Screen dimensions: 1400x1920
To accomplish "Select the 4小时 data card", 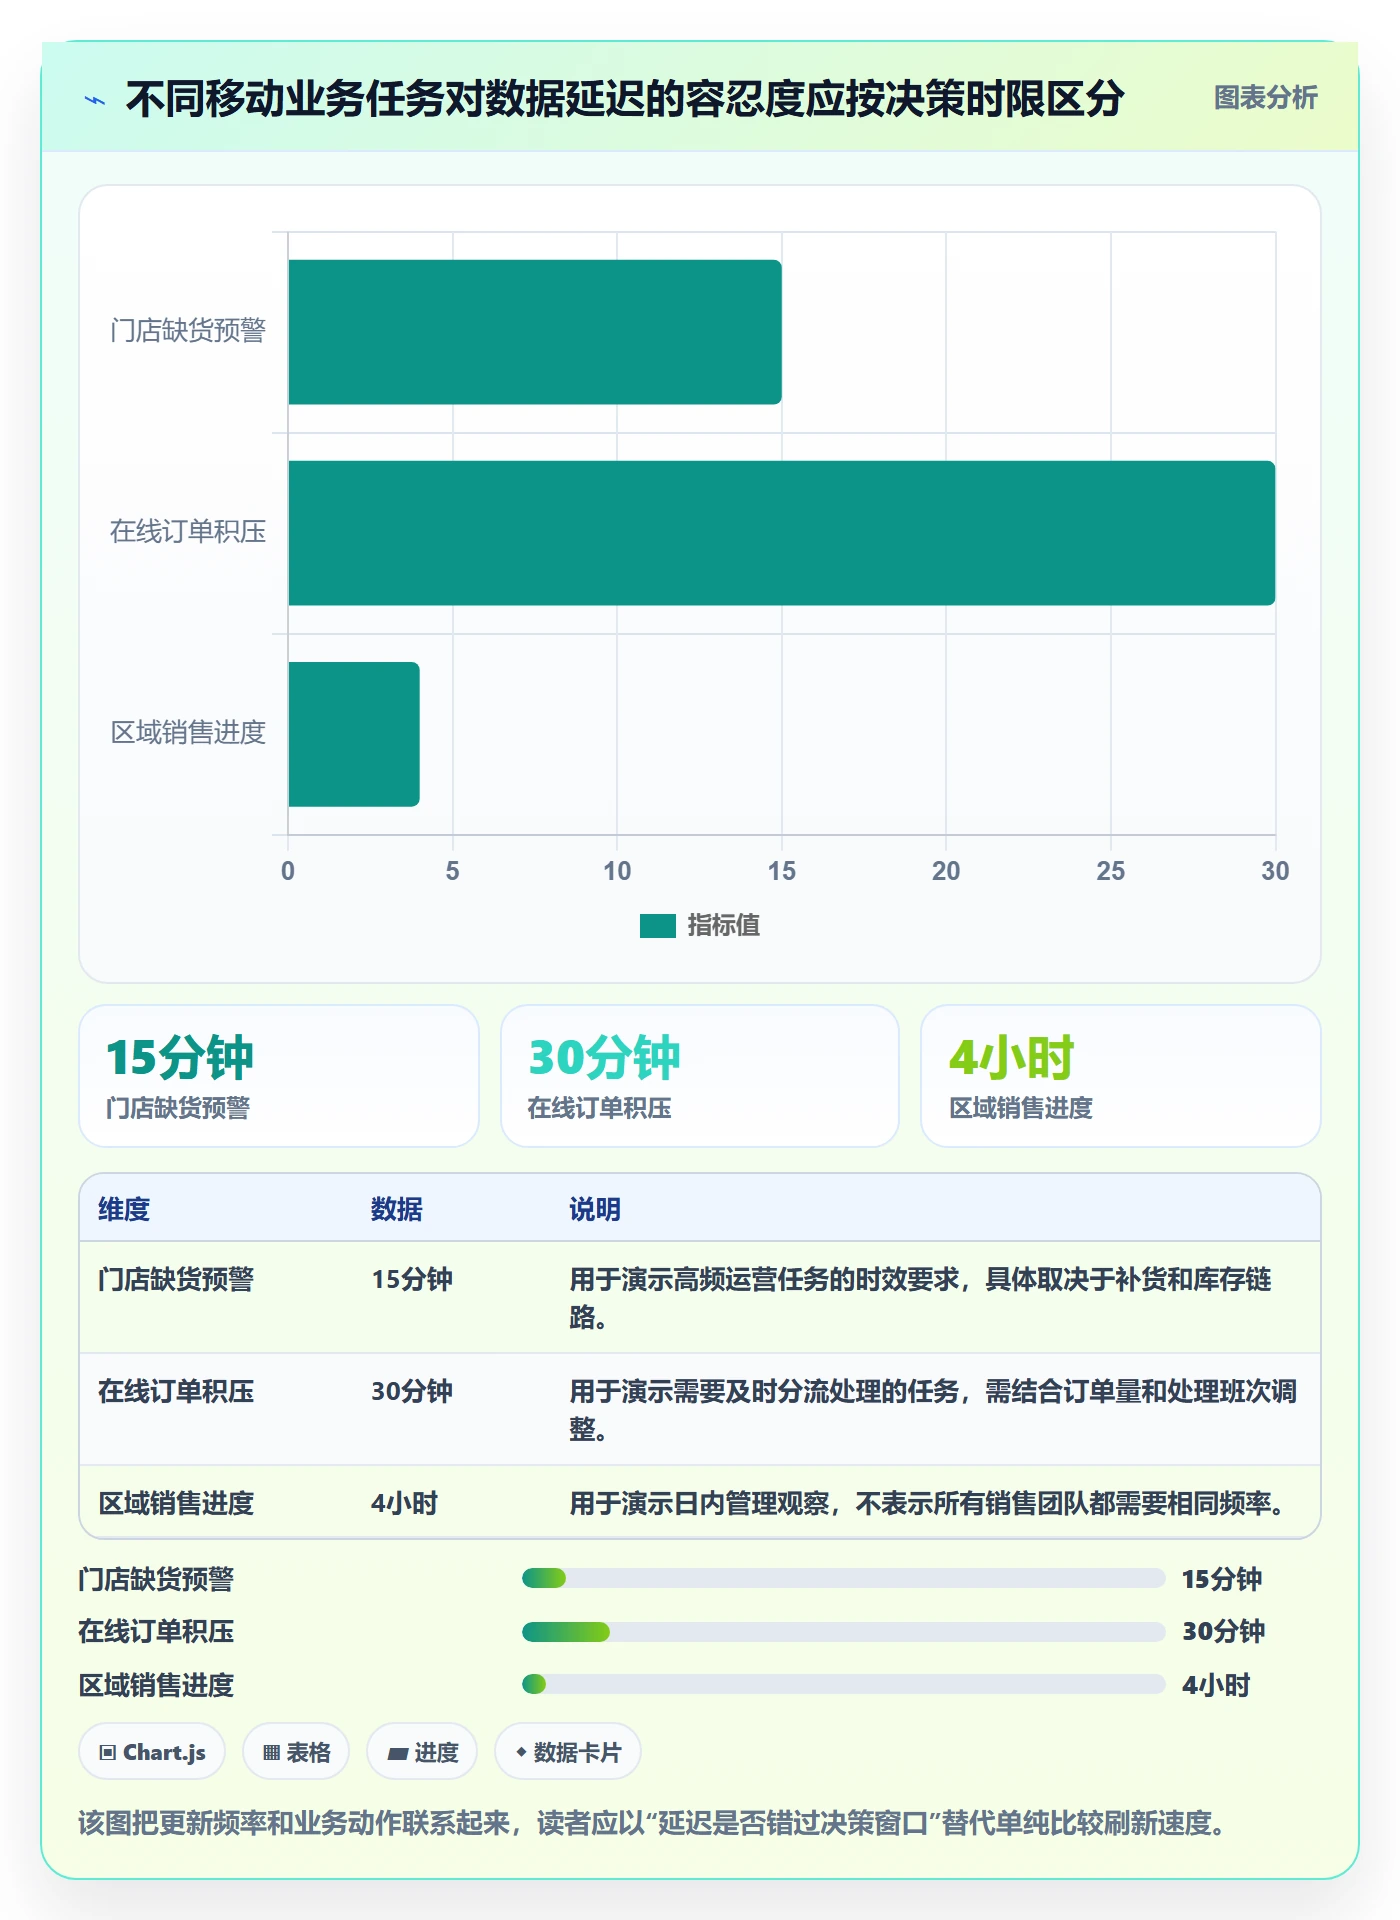I will pos(1121,1076).
